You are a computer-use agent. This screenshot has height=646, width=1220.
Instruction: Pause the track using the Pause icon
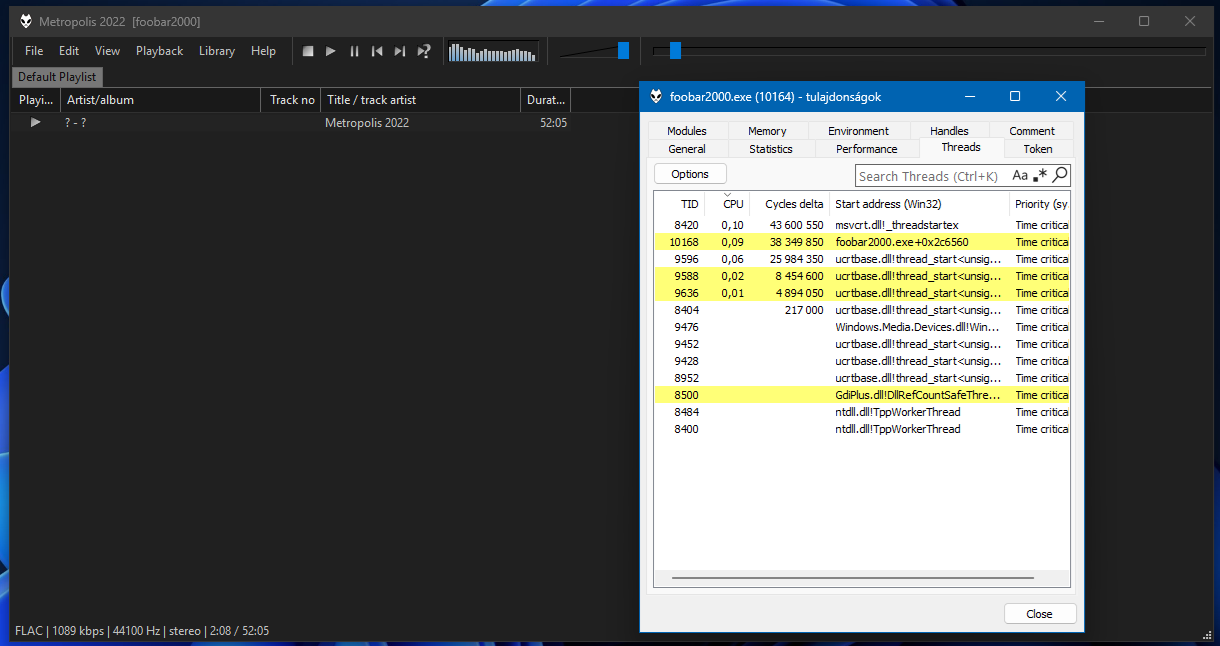(354, 51)
